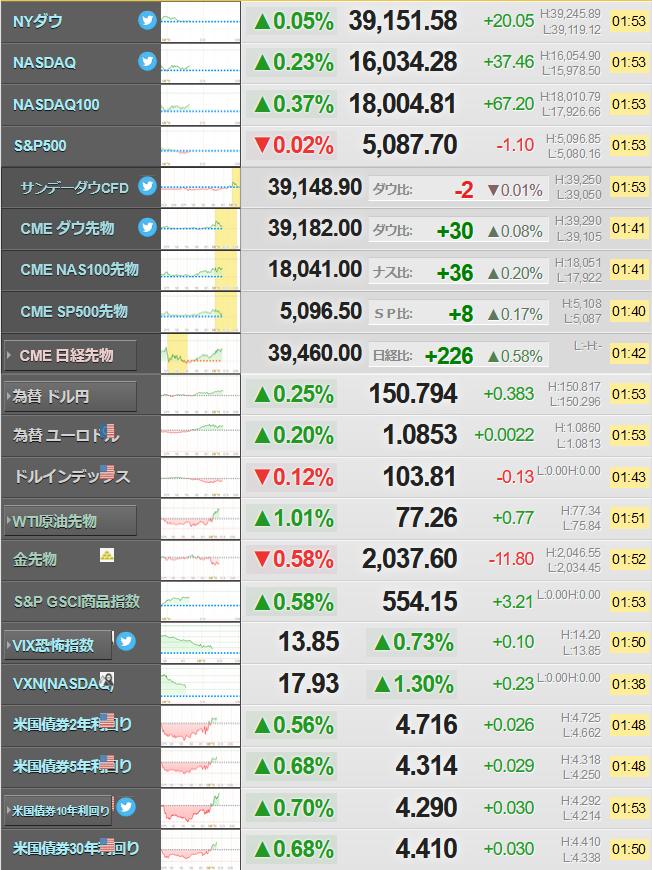
Task: Click the 01:38 timestamp on VXN row
Action: click(x=629, y=684)
